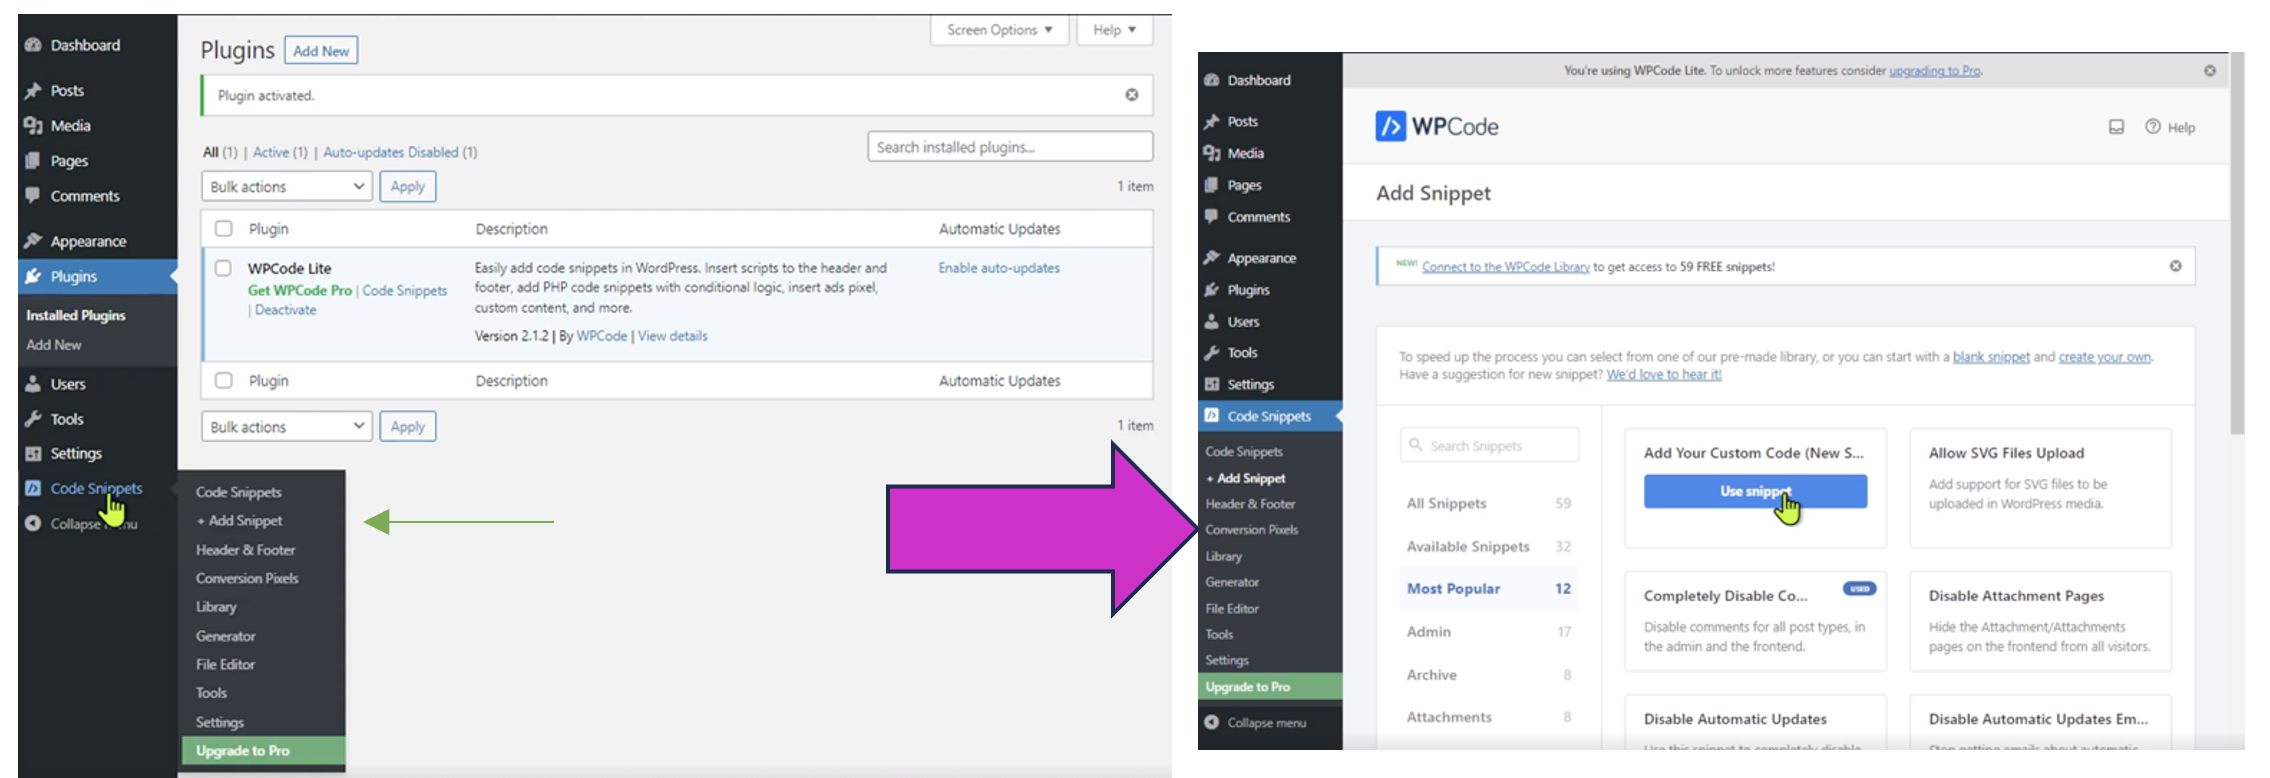Image resolution: width=2270 pixels, height=778 pixels.
Task: Expand the Help tab on the Plugins page
Action: (x=1114, y=30)
